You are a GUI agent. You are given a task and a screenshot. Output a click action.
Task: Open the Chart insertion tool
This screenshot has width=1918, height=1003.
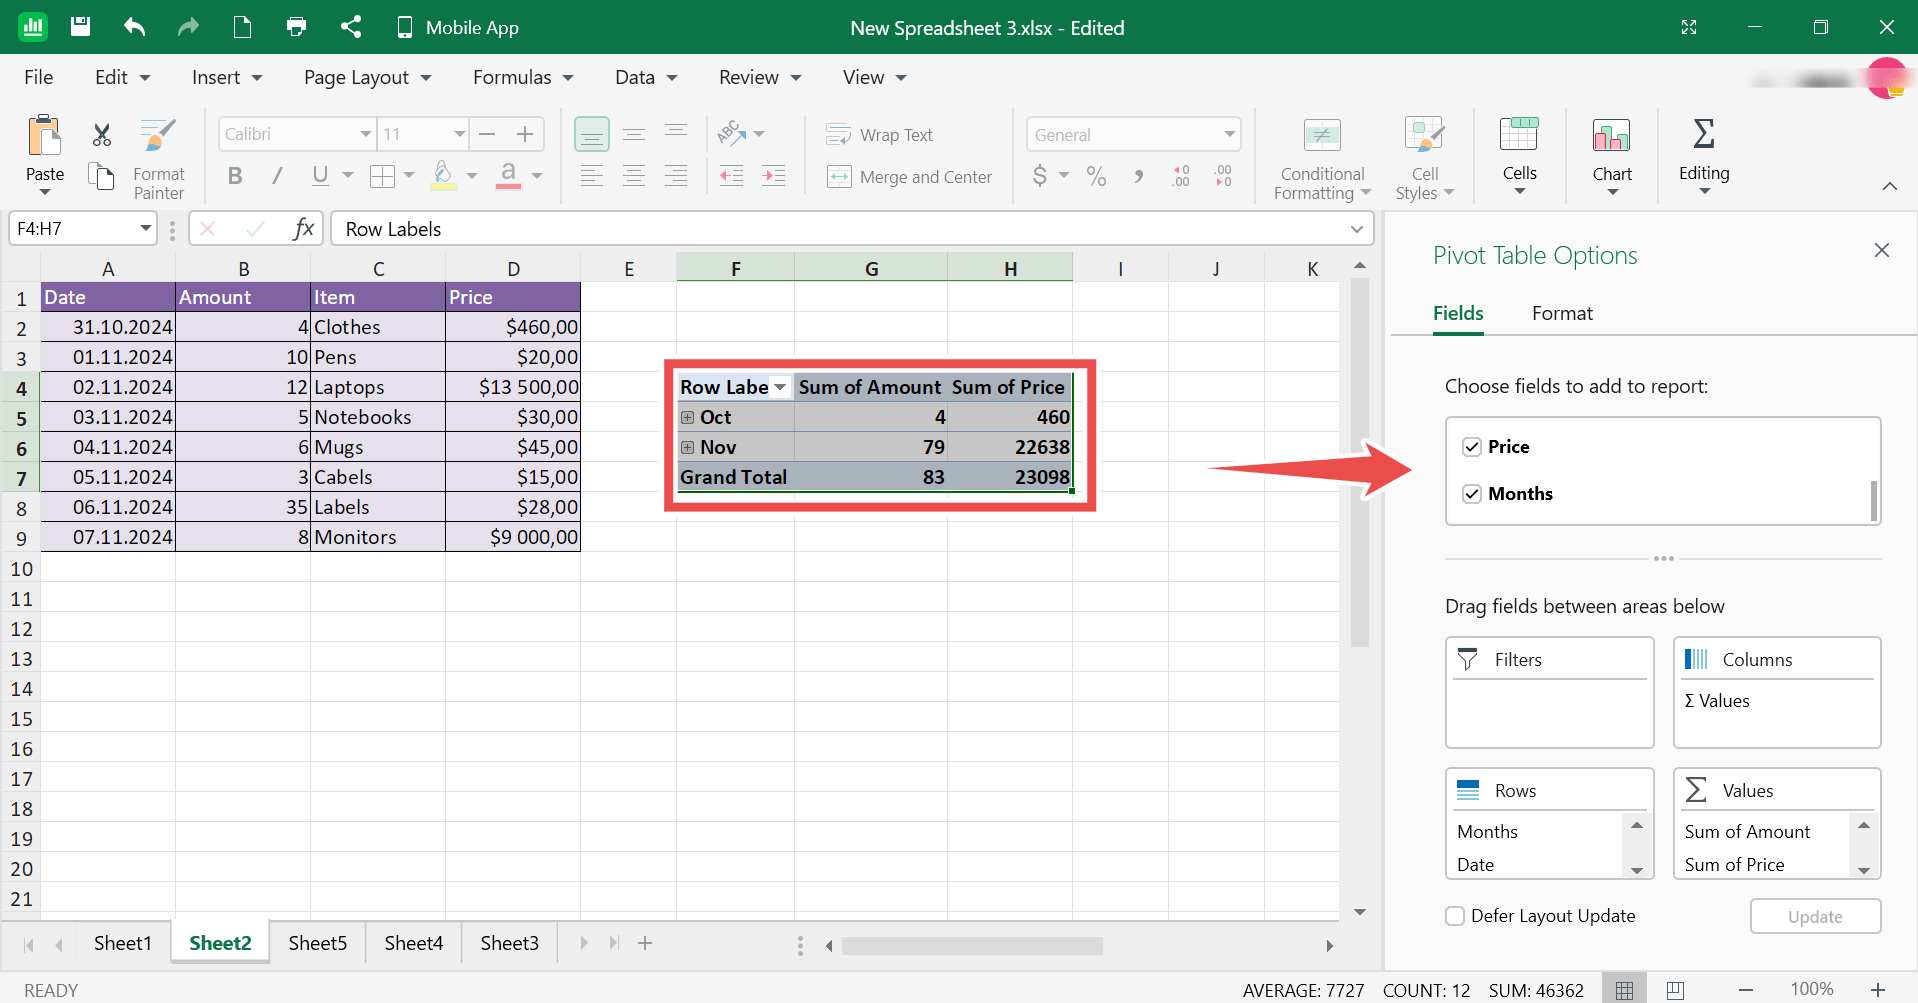pyautogui.click(x=1611, y=156)
